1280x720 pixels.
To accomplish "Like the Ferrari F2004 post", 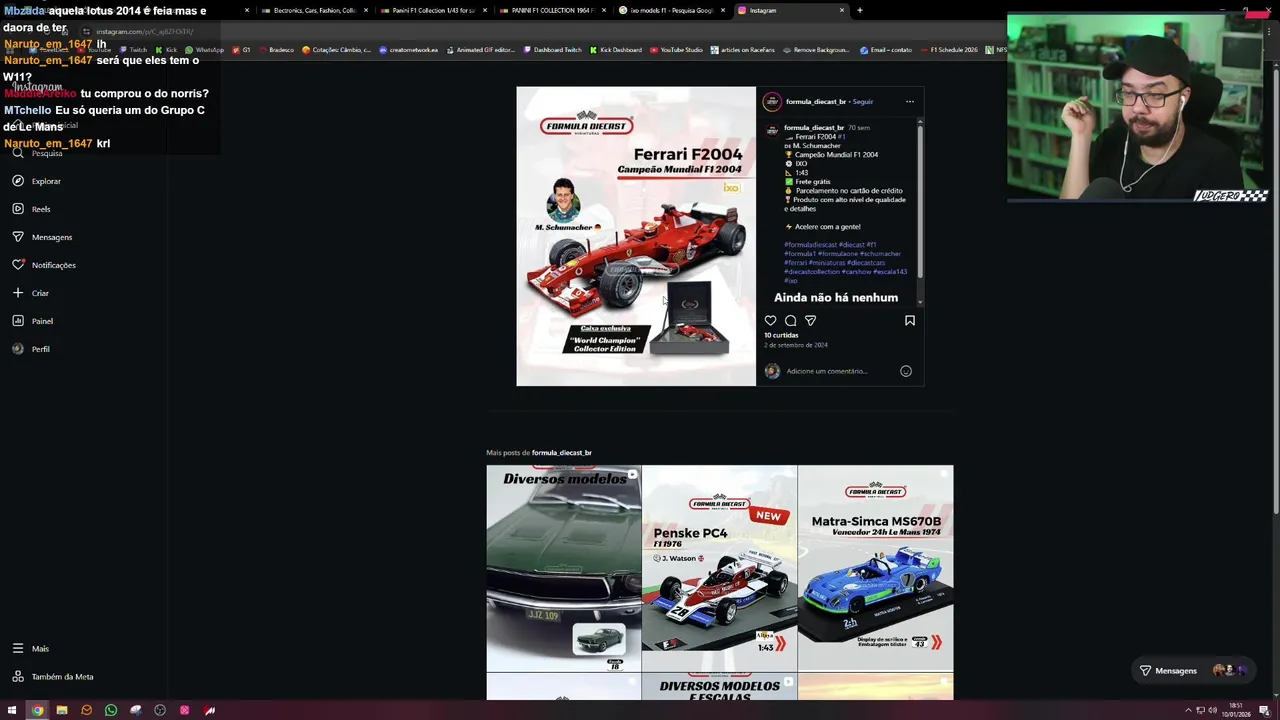I will coord(770,321).
